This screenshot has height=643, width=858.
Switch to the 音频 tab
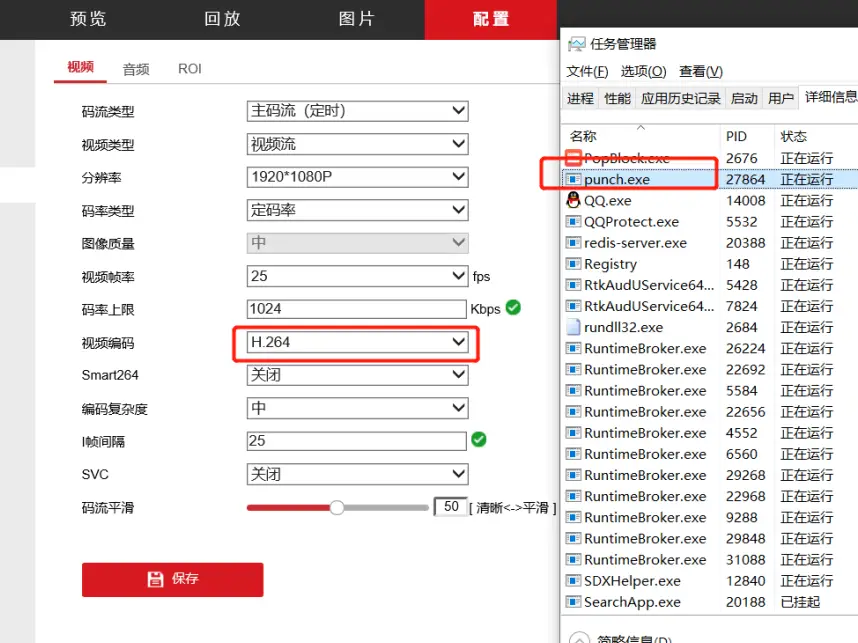pos(136,69)
